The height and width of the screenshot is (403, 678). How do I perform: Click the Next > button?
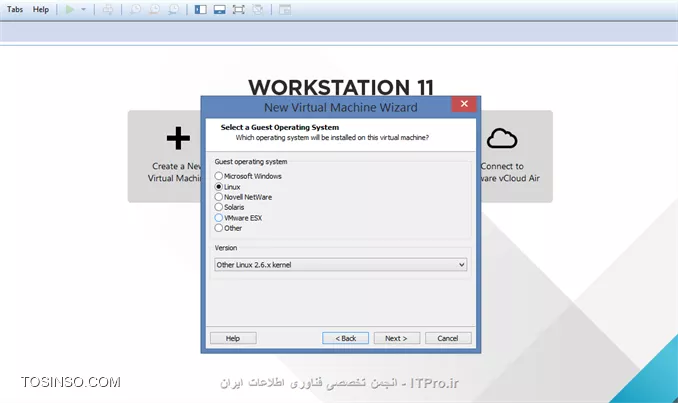[397, 338]
